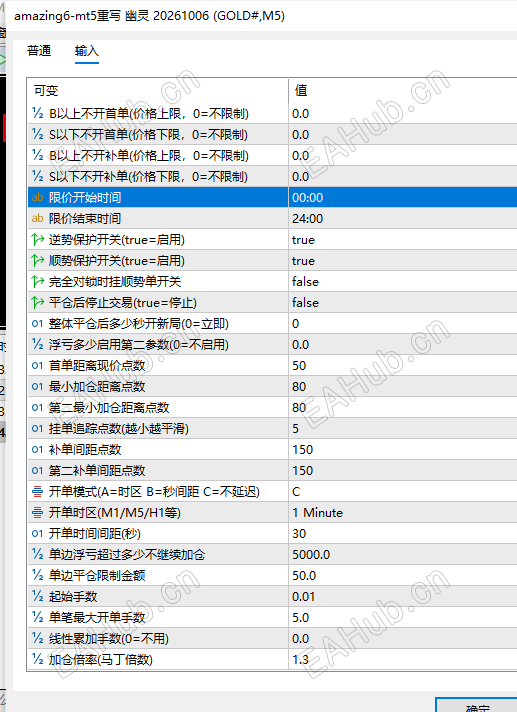
Task: Edit 限价开始时间 value 00:00
Action: (403, 198)
